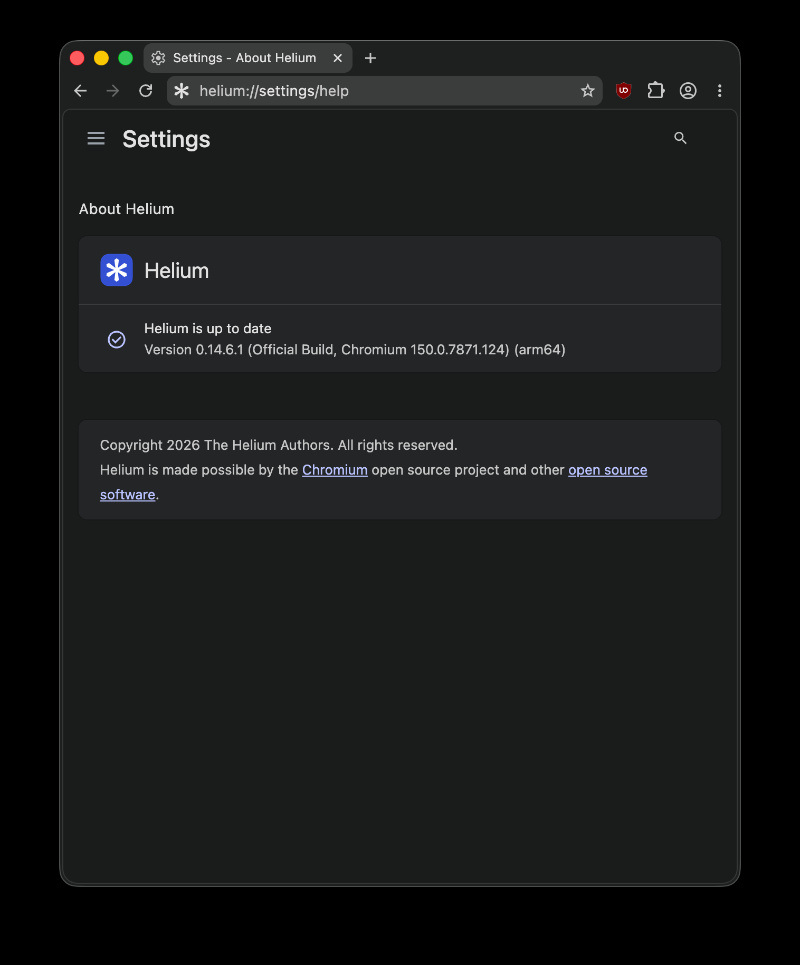Bookmark this page with the star icon
This screenshot has height=965, width=800.
click(x=588, y=91)
